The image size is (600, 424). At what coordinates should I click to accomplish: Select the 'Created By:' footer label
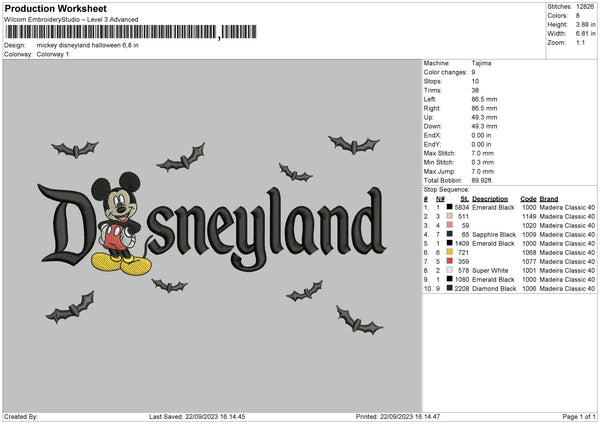[21, 416]
